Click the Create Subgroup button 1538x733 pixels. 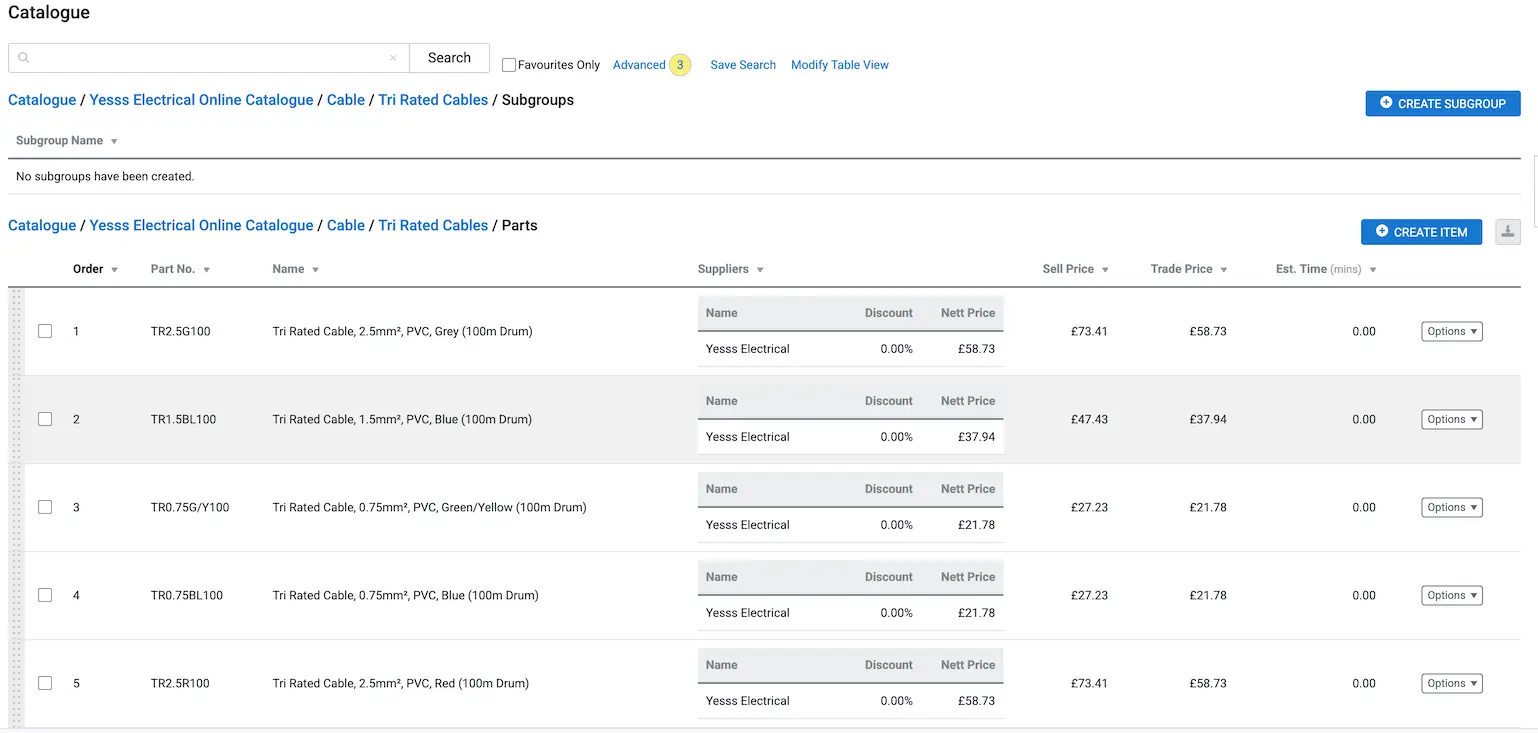point(1443,103)
